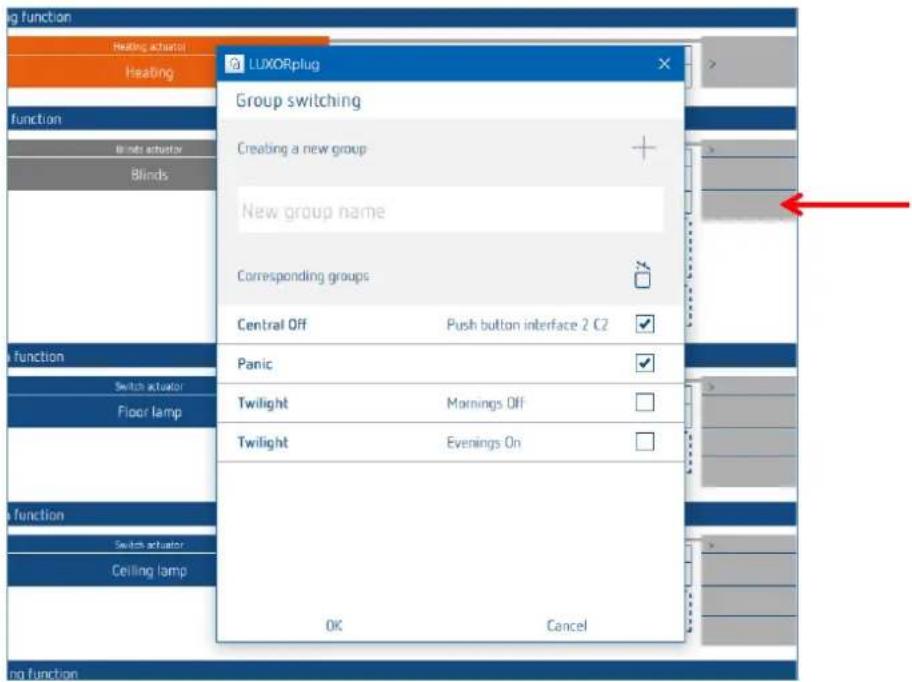Click the Corresponding groups heading
Screen dimensions: 912x682
pyautogui.click(x=302, y=276)
